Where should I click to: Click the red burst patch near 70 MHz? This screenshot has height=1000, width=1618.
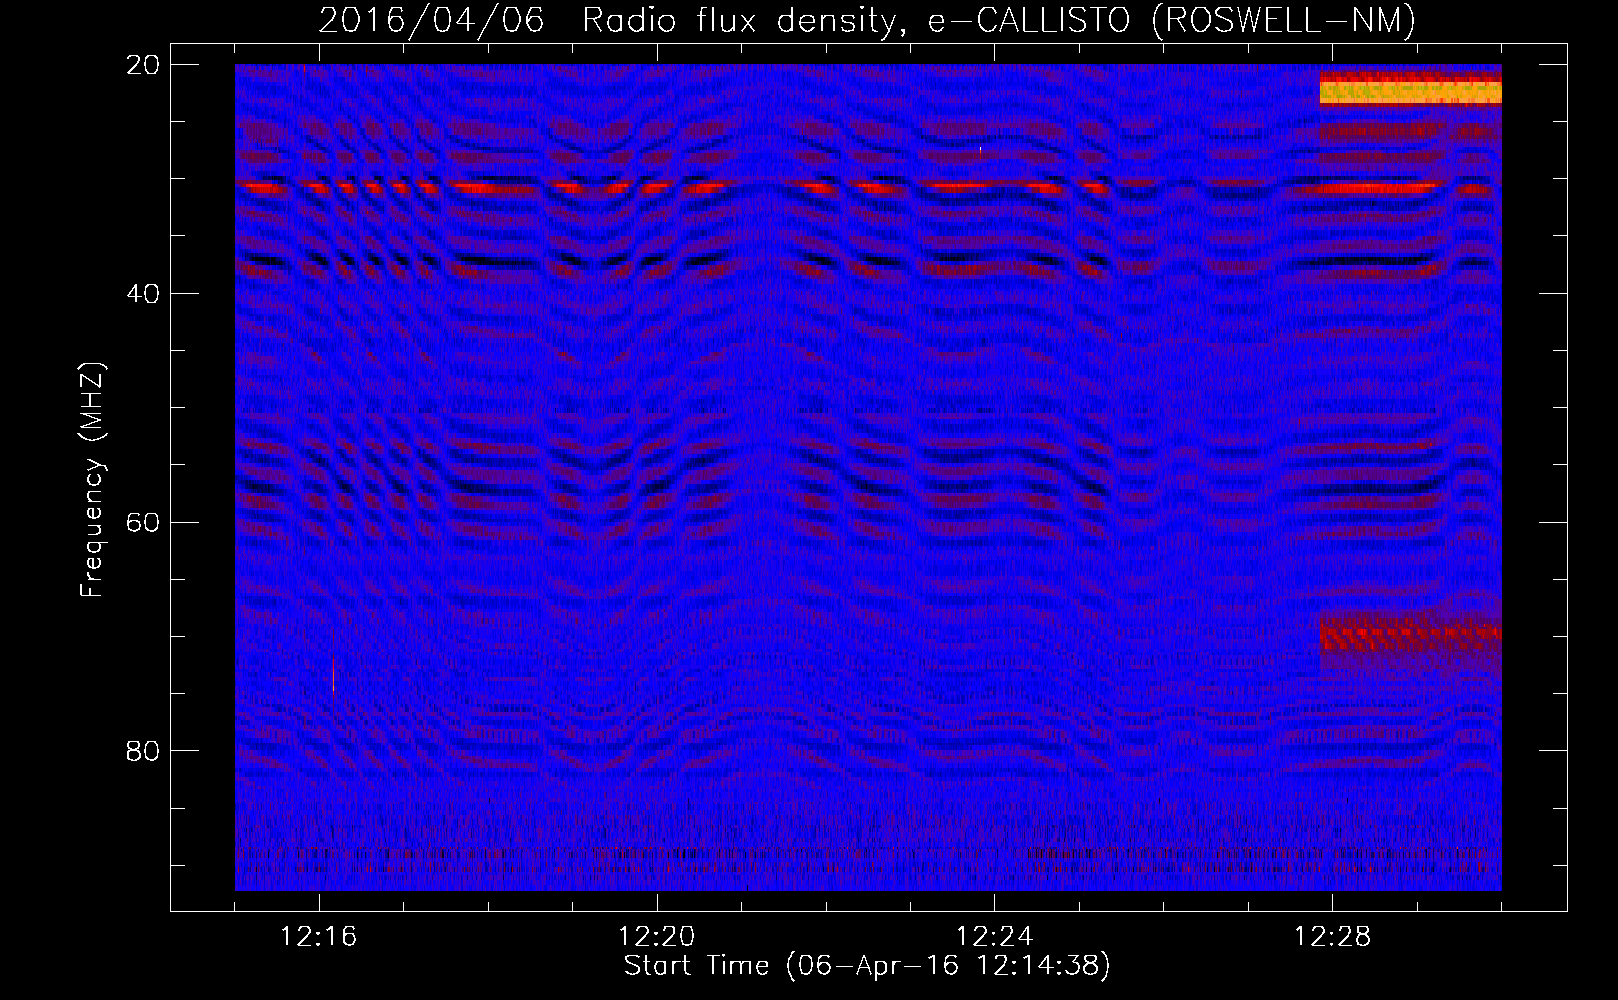[x=1410, y=634]
